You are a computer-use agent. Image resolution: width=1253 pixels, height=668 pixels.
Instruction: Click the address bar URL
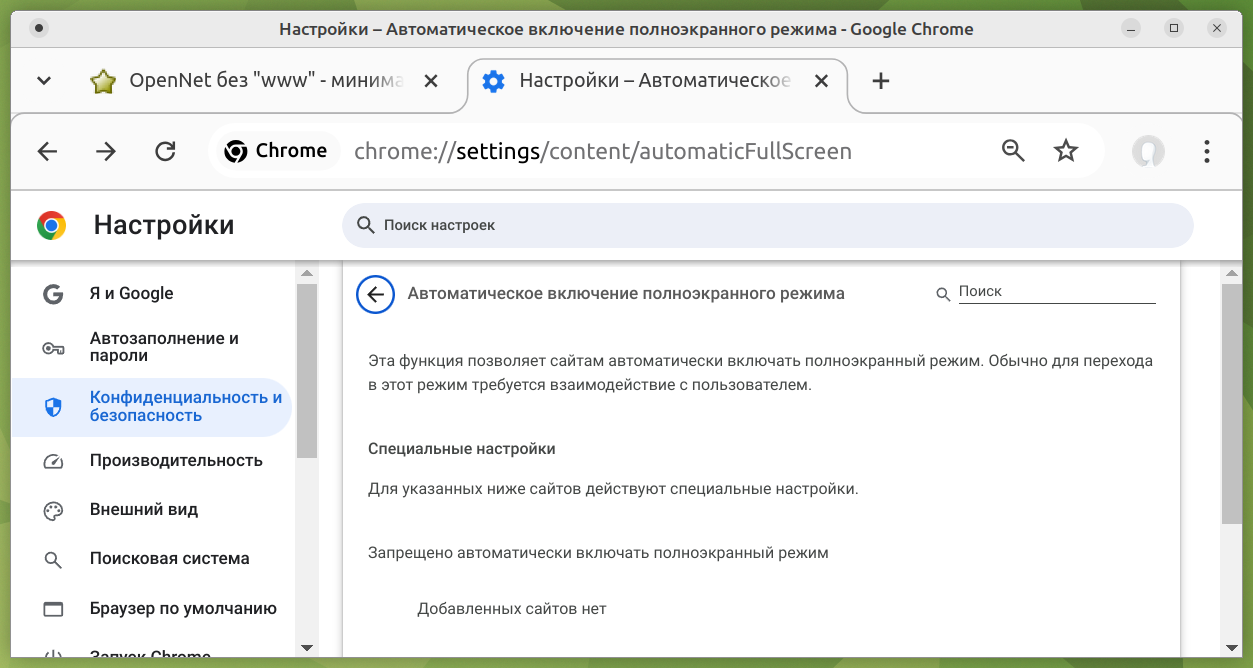click(603, 151)
